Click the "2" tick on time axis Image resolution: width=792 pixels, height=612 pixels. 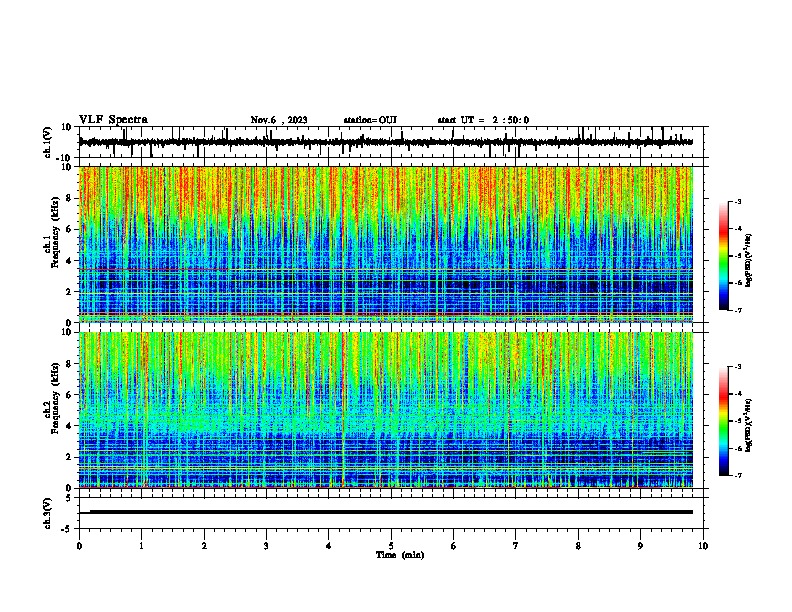[x=204, y=546]
